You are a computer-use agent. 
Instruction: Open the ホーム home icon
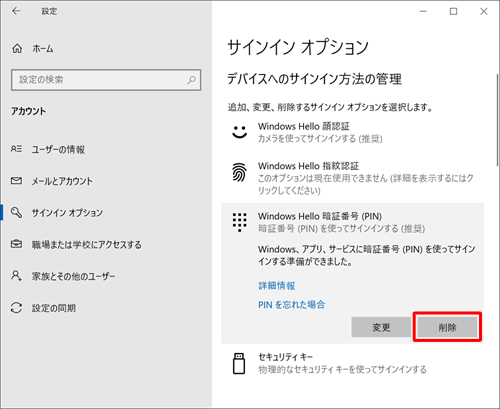point(17,49)
